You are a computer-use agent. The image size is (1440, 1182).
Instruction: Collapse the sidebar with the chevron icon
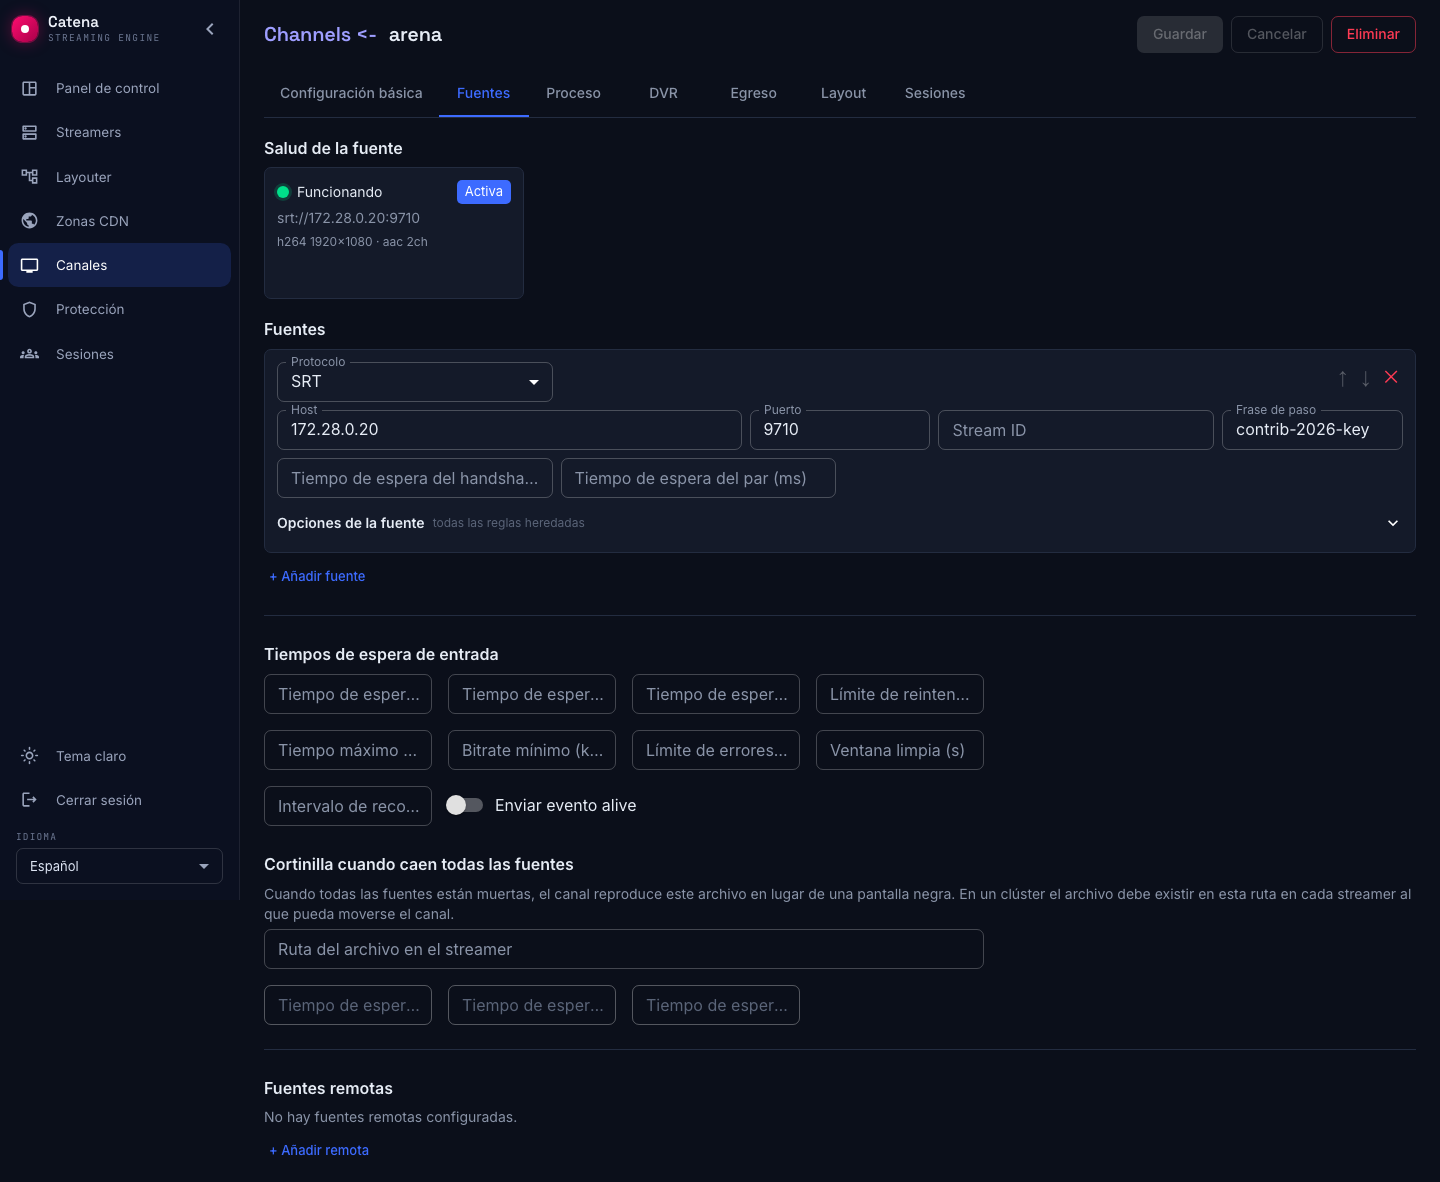(x=210, y=29)
